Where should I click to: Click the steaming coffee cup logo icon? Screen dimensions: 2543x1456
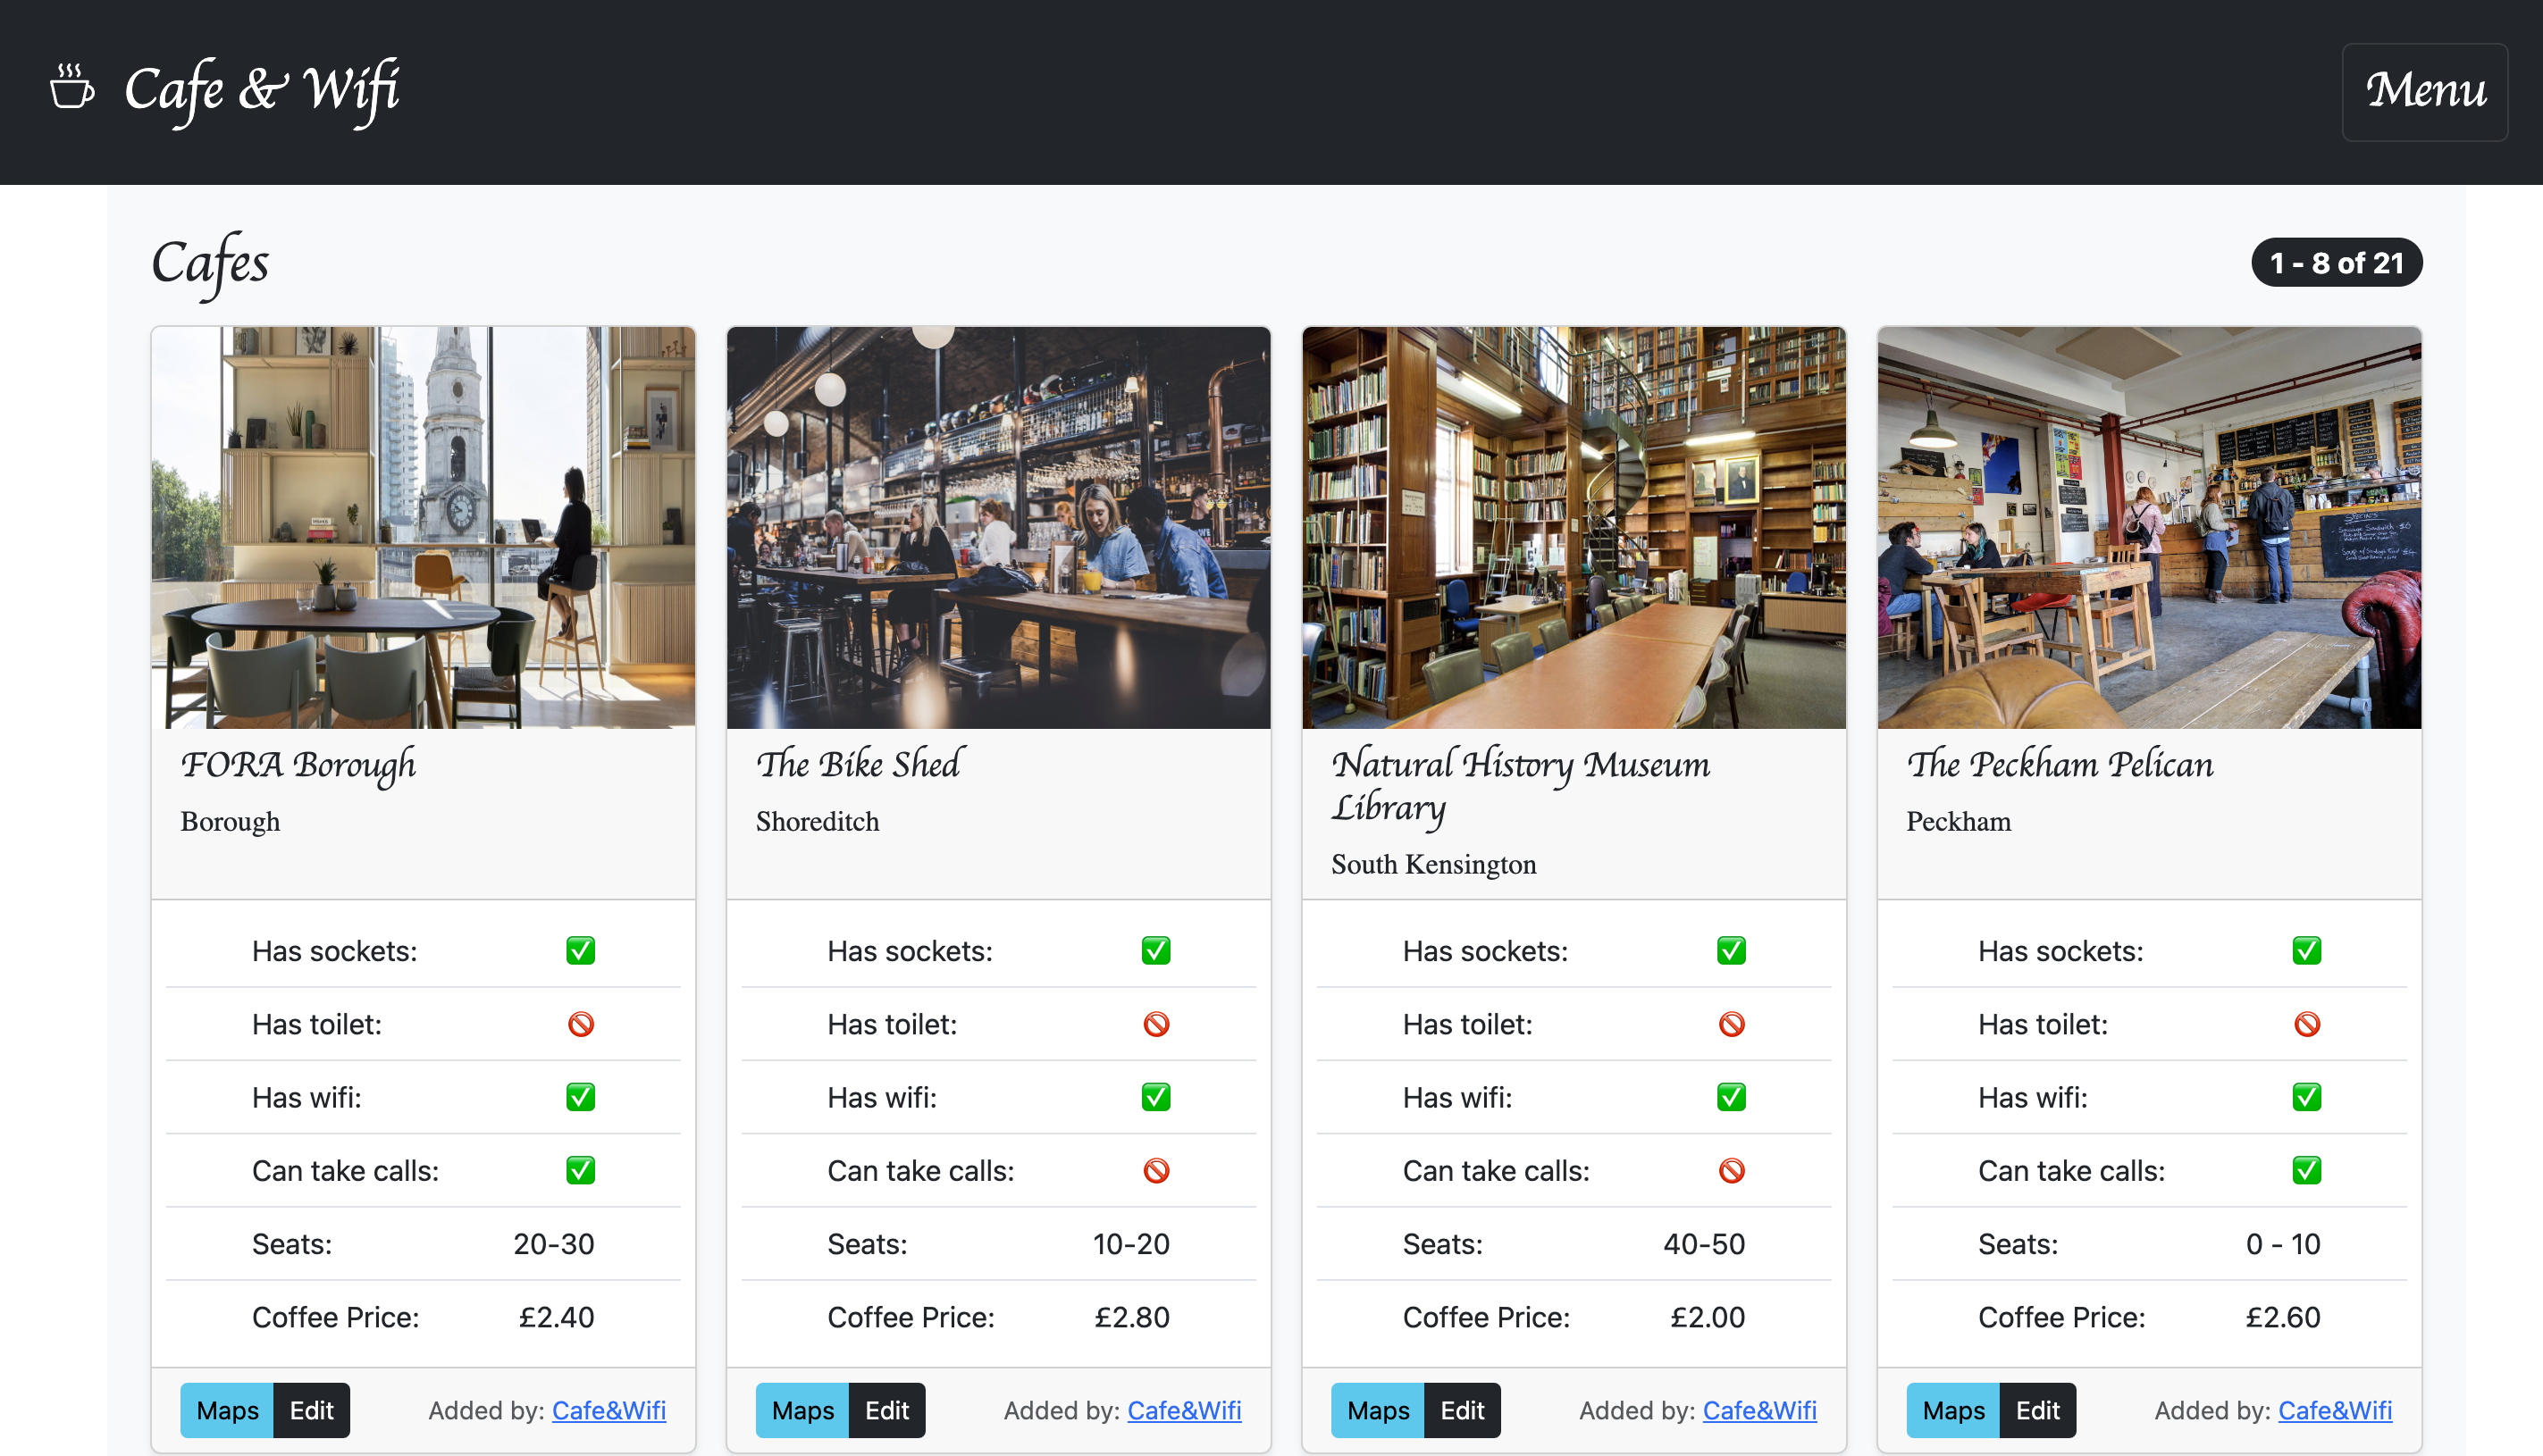(72, 87)
